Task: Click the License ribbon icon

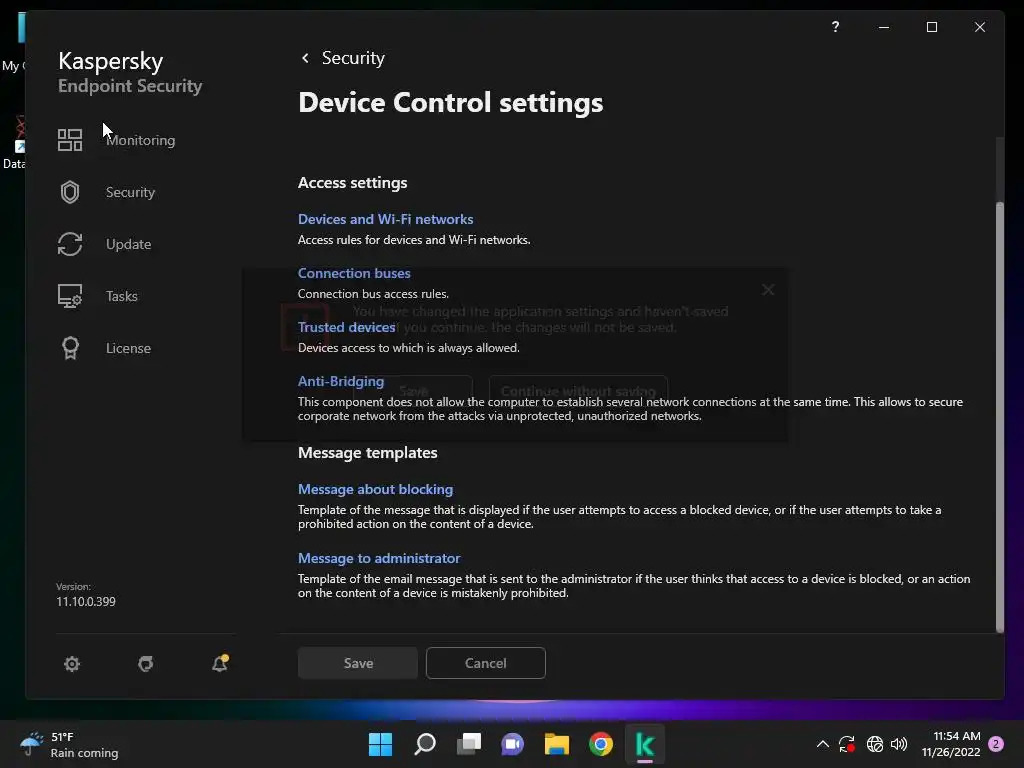Action: [x=70, y=348]
